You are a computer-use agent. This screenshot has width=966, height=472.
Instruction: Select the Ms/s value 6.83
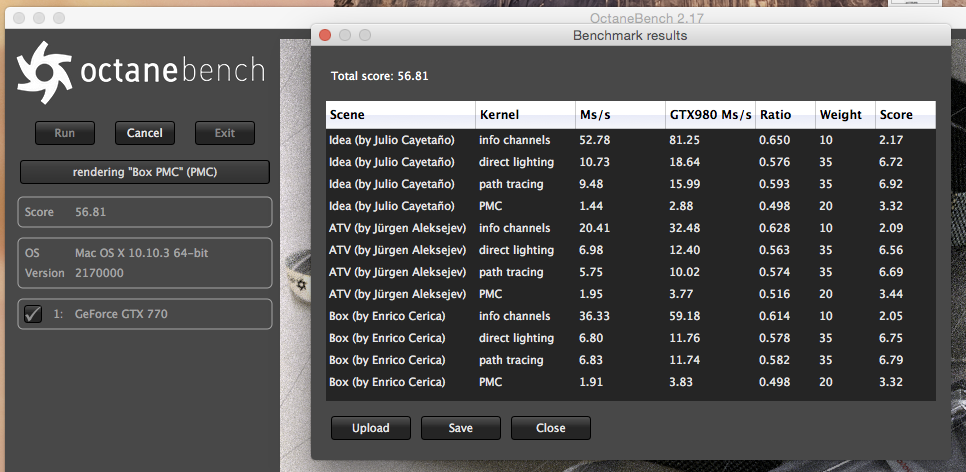(591, 360)
